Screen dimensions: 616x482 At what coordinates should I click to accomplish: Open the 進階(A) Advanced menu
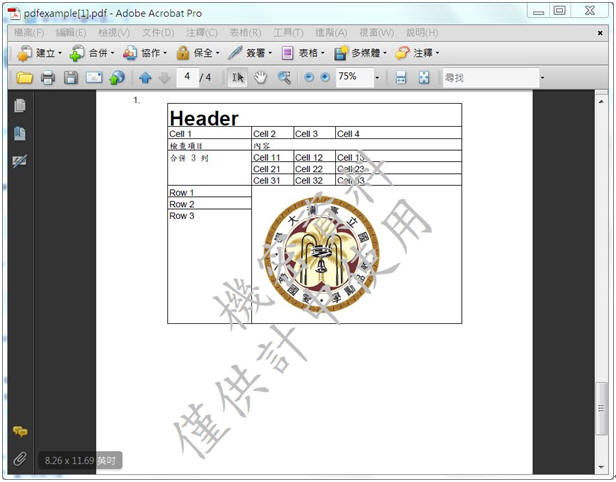pos(331,33)
